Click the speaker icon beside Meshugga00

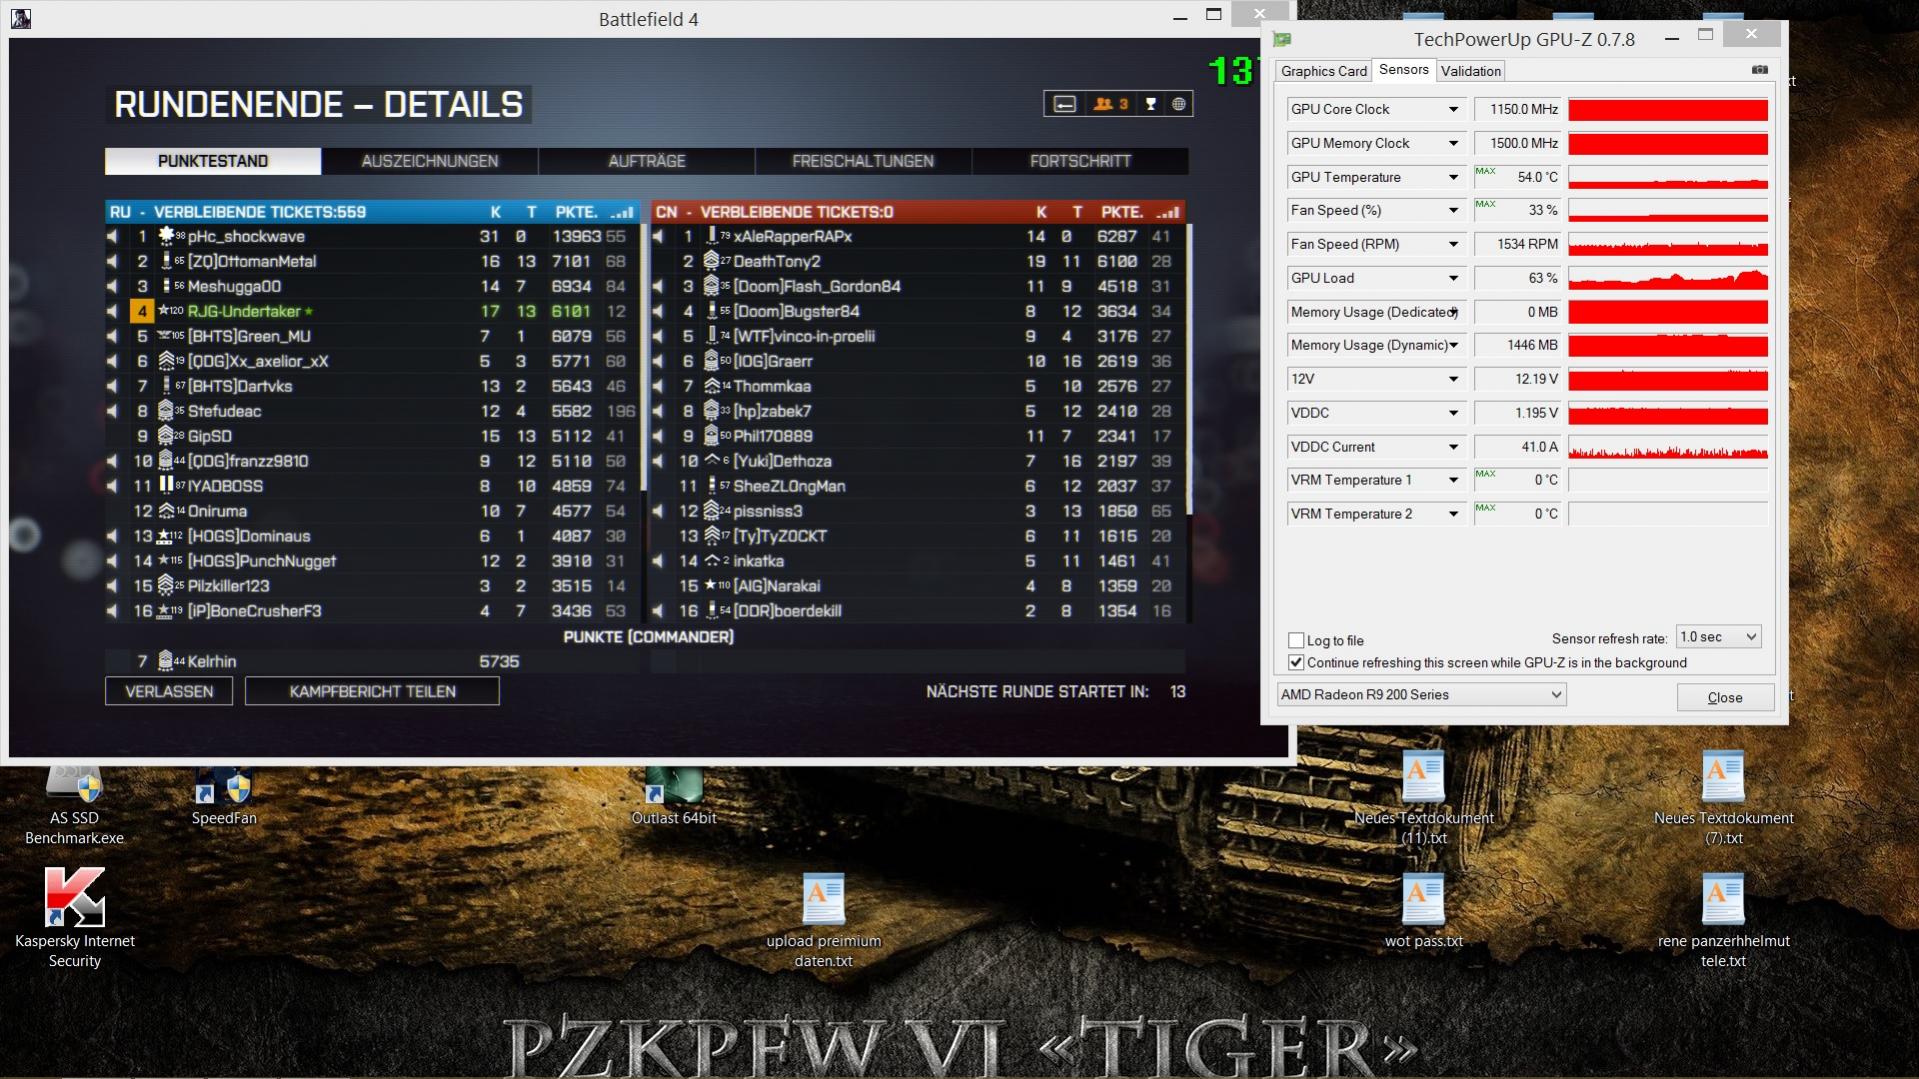tap(113, 287)
